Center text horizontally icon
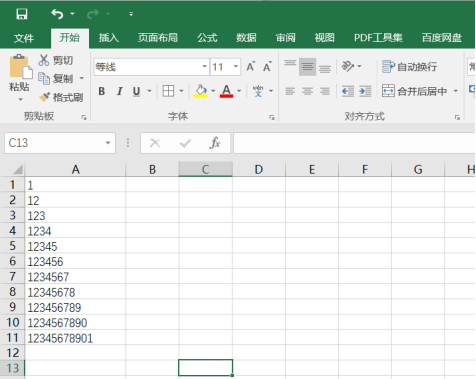This screenshot has width=476, height=379. pos(307,91)
